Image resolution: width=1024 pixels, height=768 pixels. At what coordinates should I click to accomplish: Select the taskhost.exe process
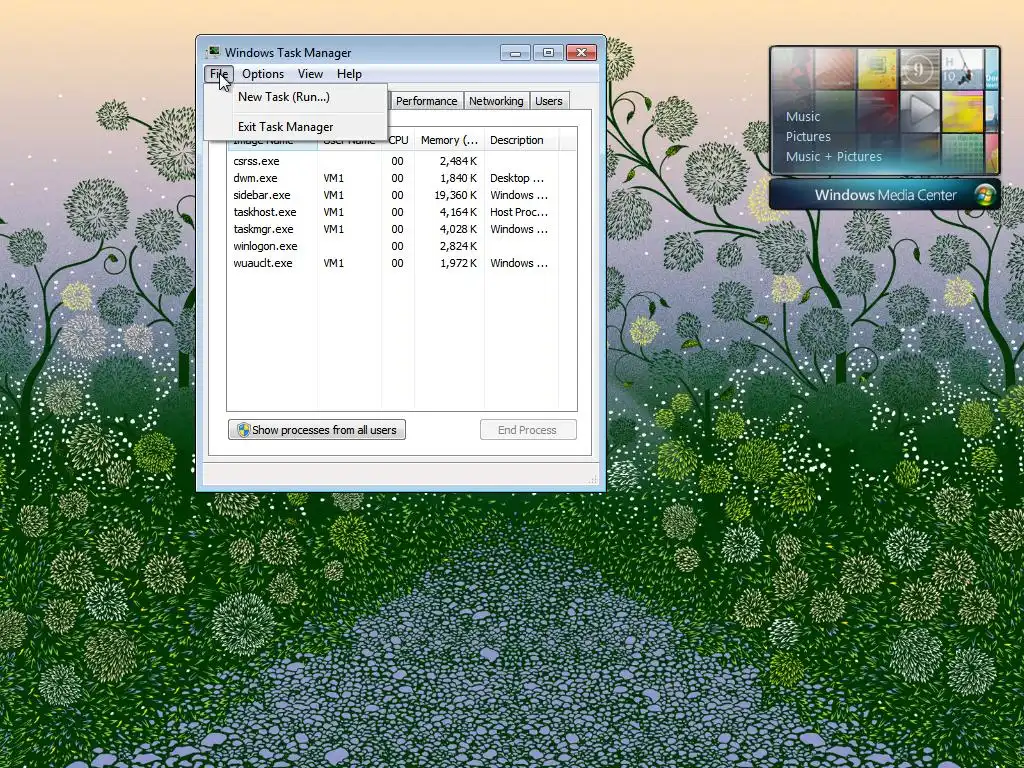(394, 212)
